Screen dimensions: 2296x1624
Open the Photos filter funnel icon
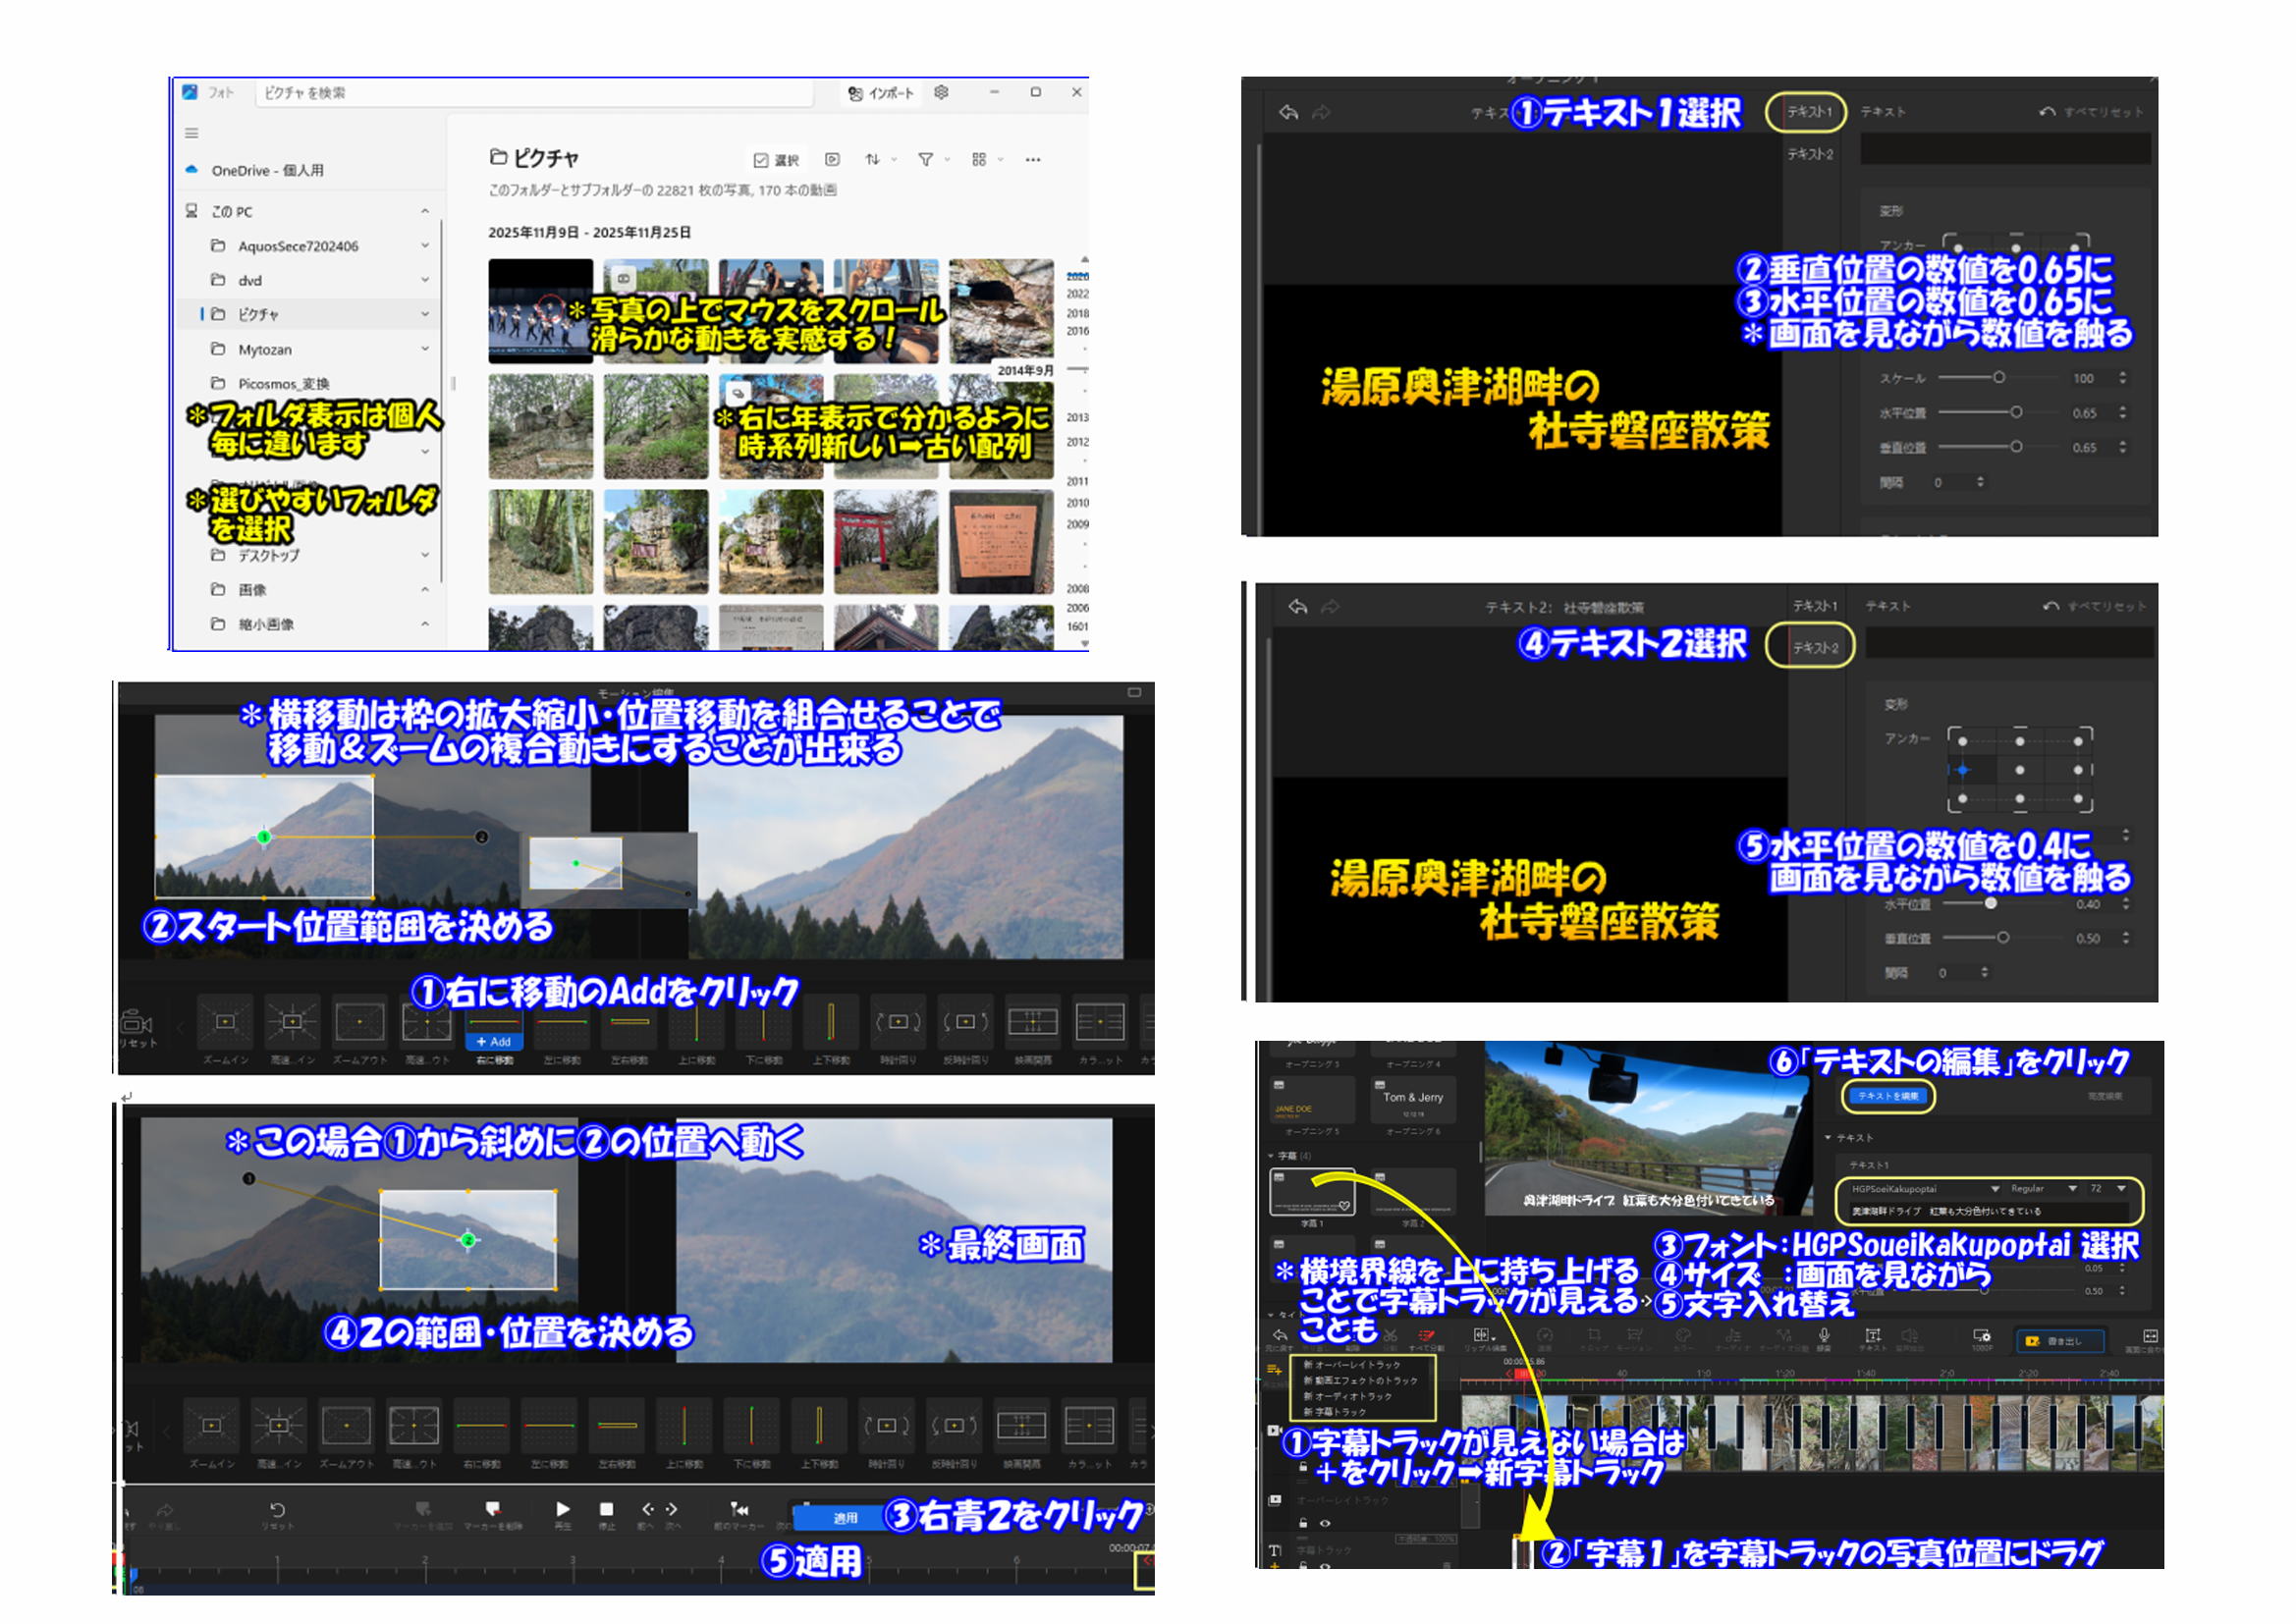coord(926,159)
